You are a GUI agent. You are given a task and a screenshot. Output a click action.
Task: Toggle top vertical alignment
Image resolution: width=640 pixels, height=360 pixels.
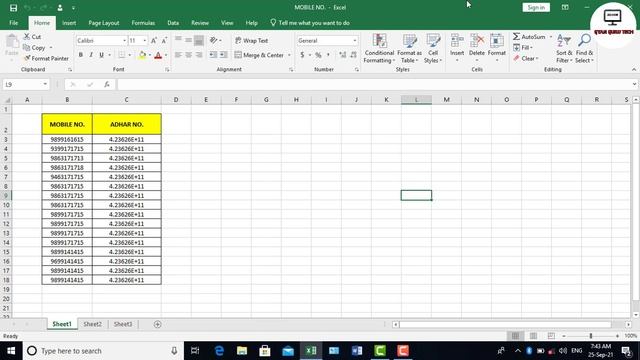(178, 40)
